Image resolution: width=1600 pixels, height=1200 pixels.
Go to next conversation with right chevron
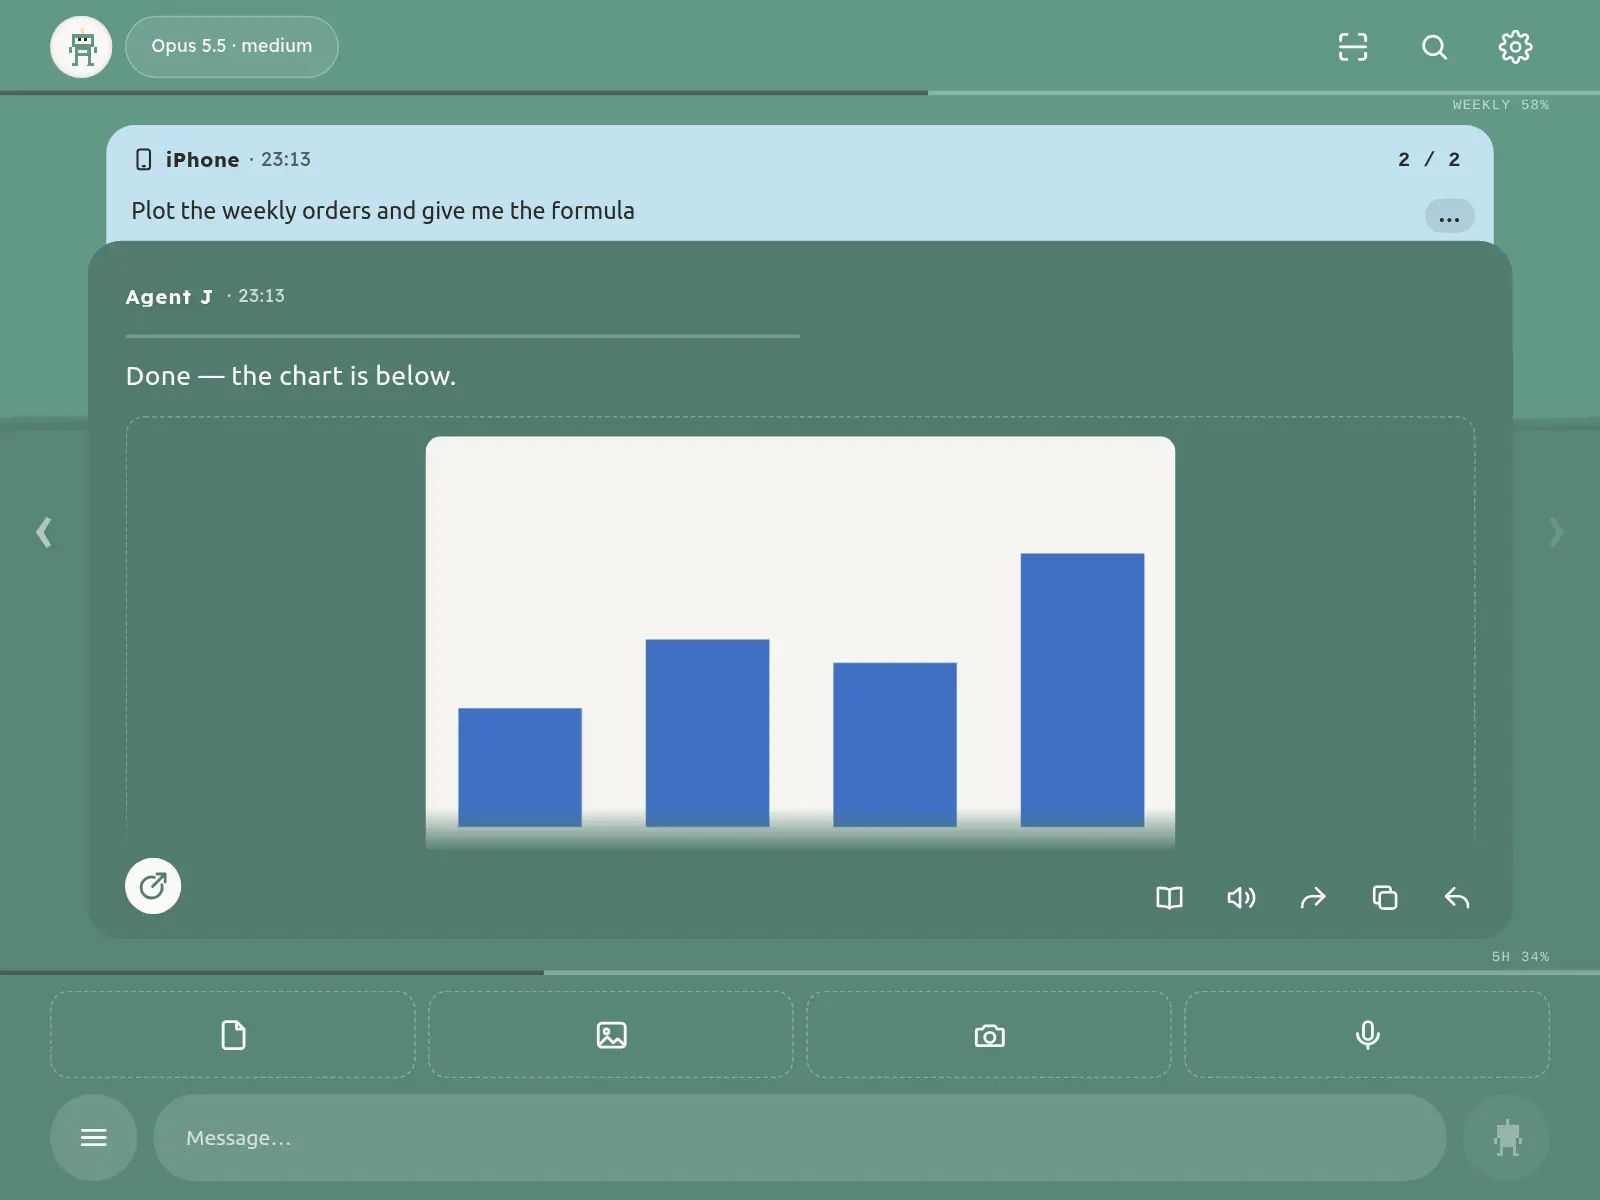point(1556,532)
